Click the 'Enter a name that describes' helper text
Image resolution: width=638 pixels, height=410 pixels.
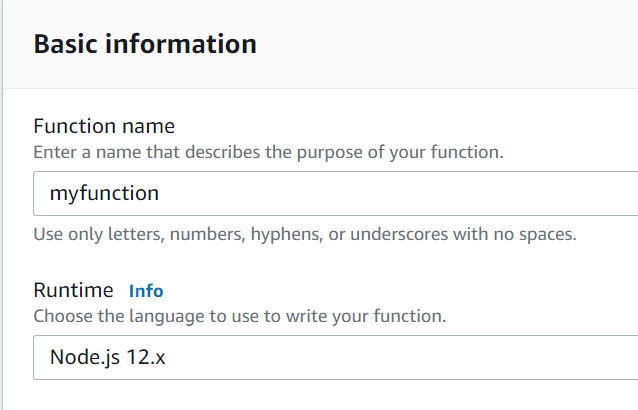click(269, 153)
